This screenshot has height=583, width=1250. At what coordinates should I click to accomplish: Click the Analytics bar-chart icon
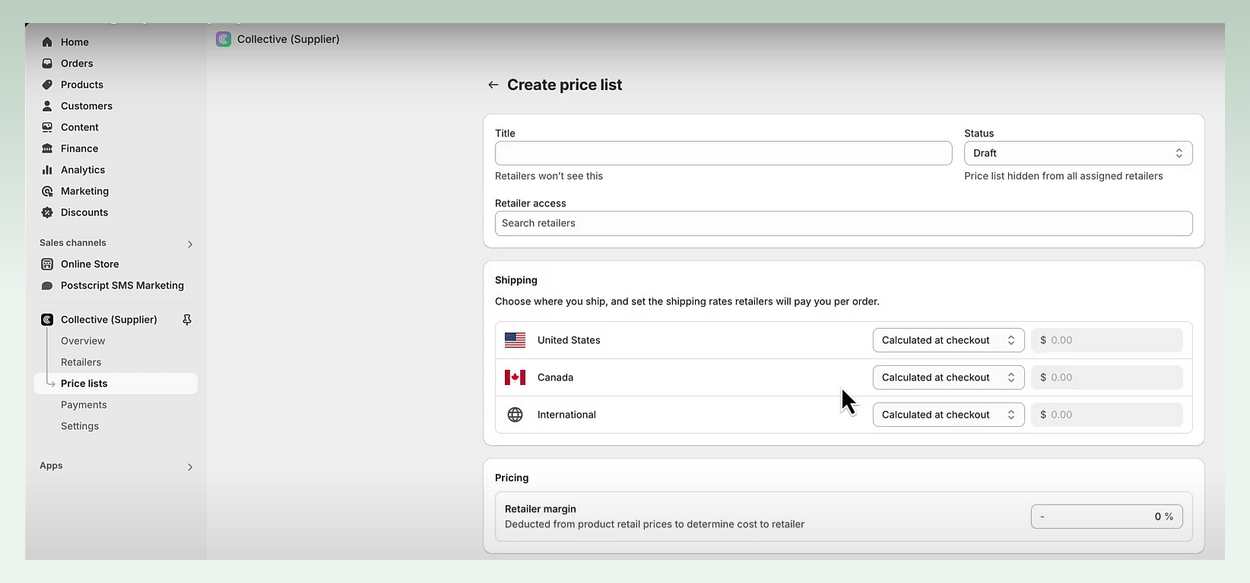coord(46,169)
